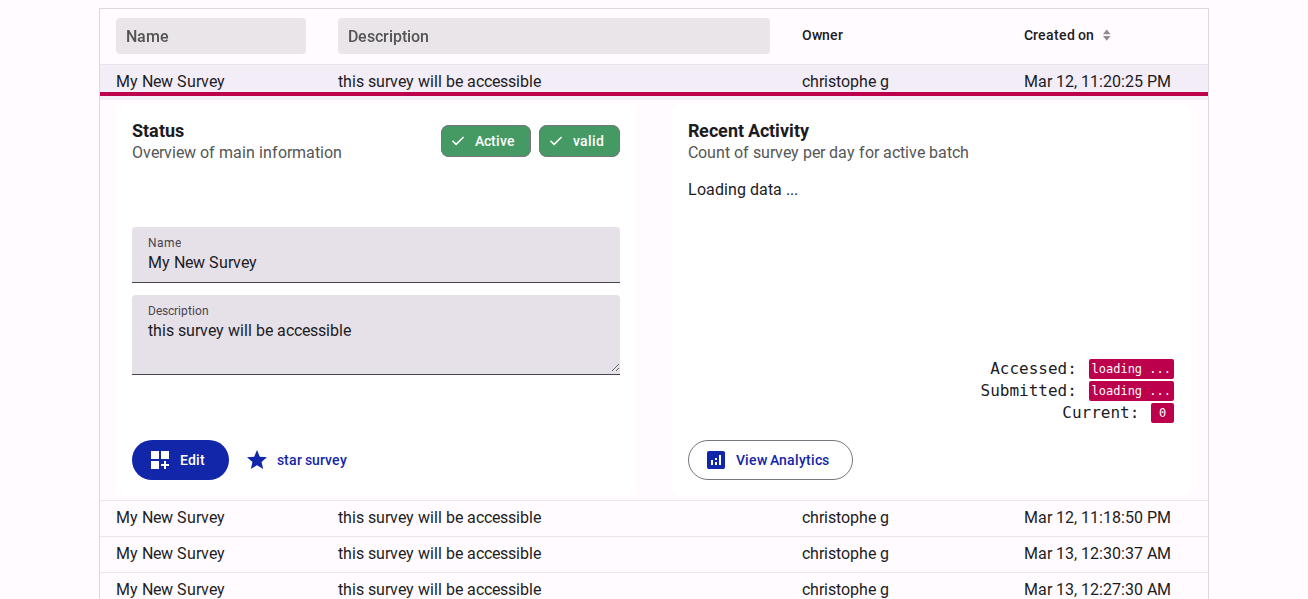
Task: Focus the Description filter field in the header
Action: point(554,36)
